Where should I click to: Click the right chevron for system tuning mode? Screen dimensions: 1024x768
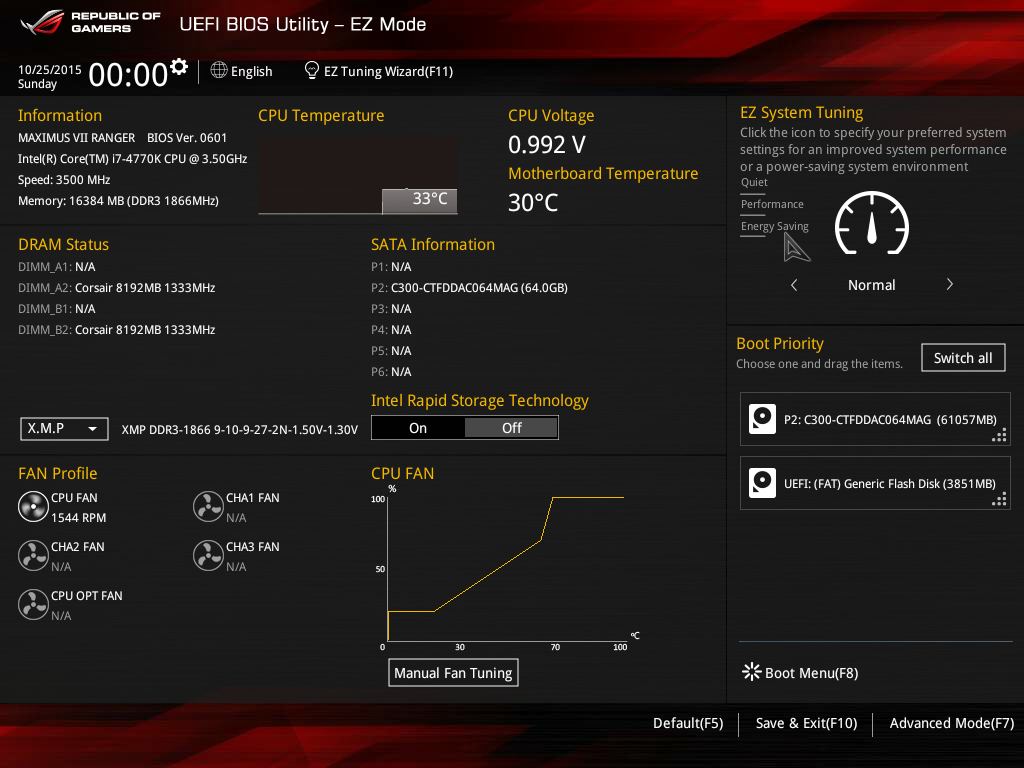(x=950, y=285)
